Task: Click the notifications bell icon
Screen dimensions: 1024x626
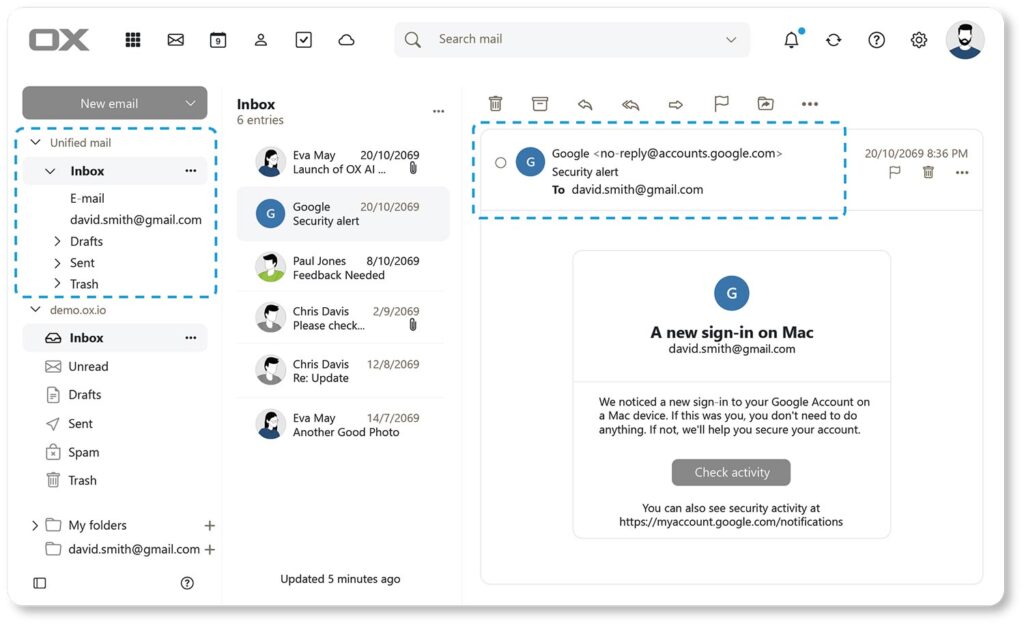Action: (791, 40)
